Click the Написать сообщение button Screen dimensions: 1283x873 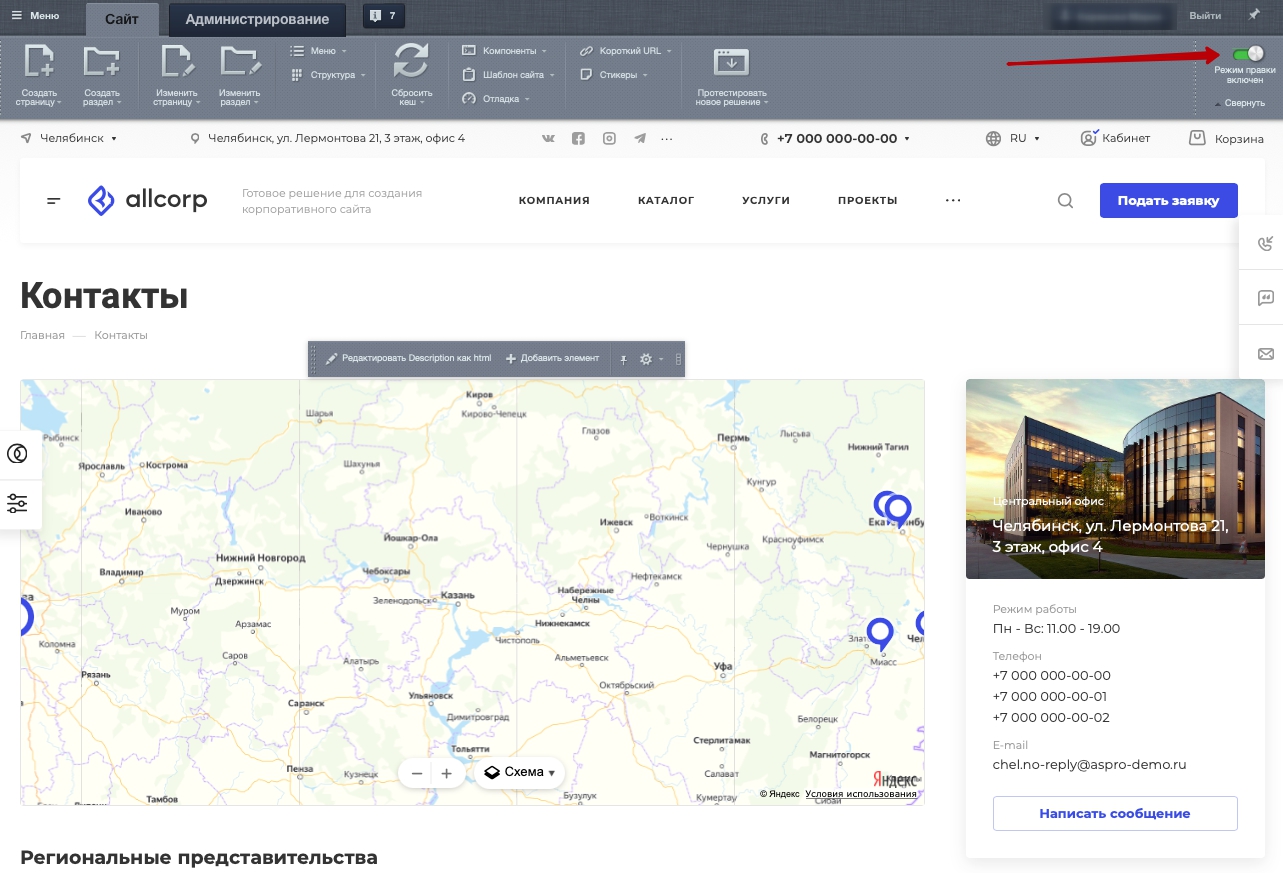tap(1115, 813)
